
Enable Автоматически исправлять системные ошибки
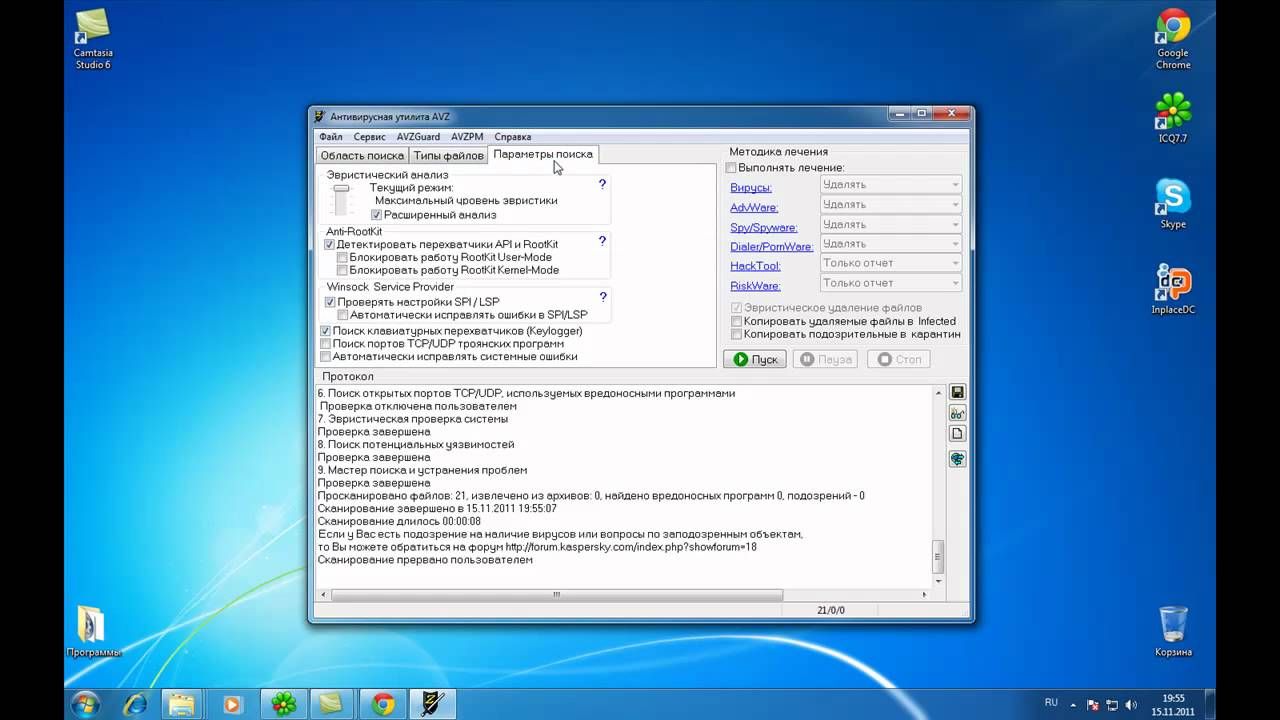tap(325, 356)
